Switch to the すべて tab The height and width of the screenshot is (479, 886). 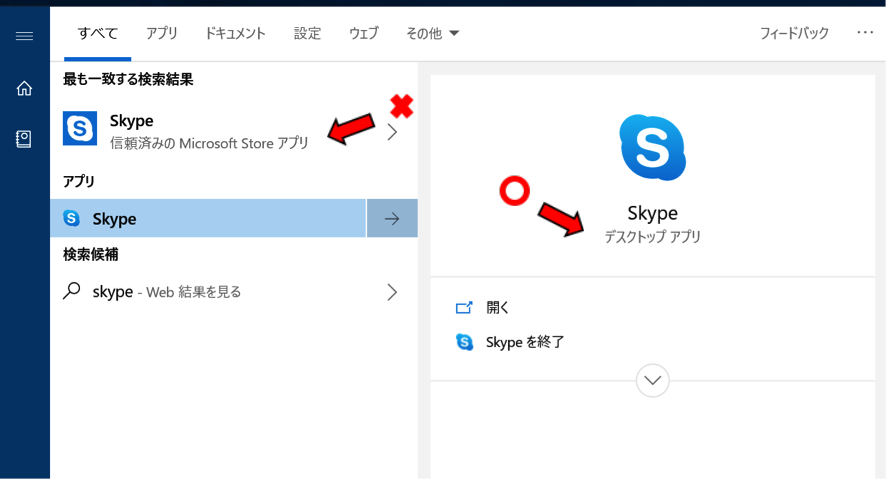(98, 33)
